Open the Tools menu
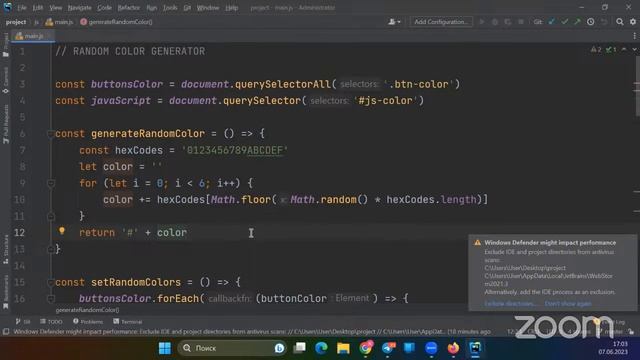 pyautogui.click(x=170, y=8)
